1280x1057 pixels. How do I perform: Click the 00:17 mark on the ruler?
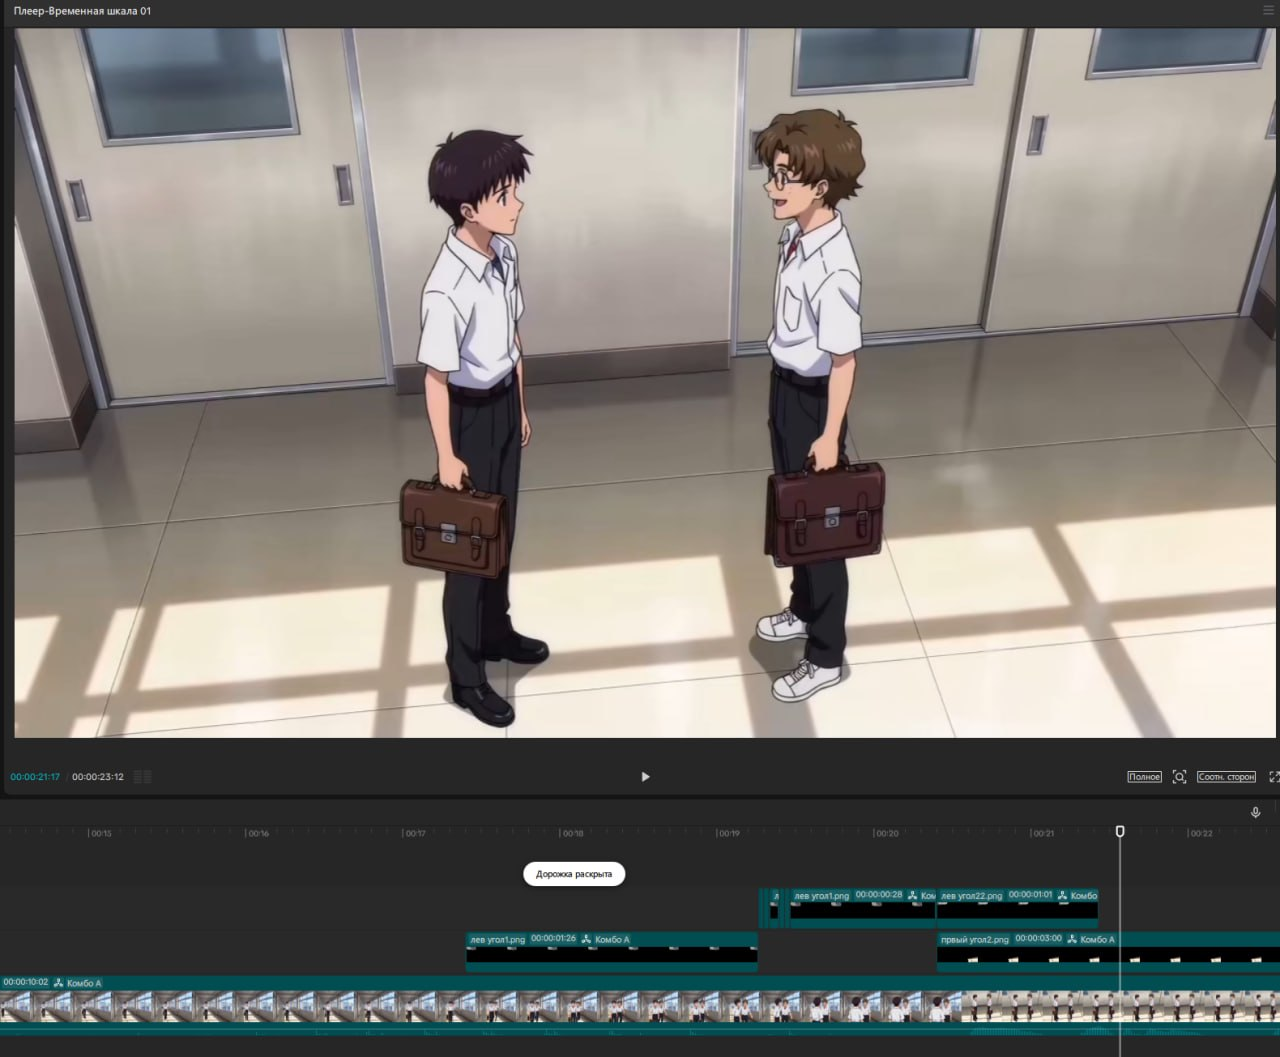click(x=415, y=833)
